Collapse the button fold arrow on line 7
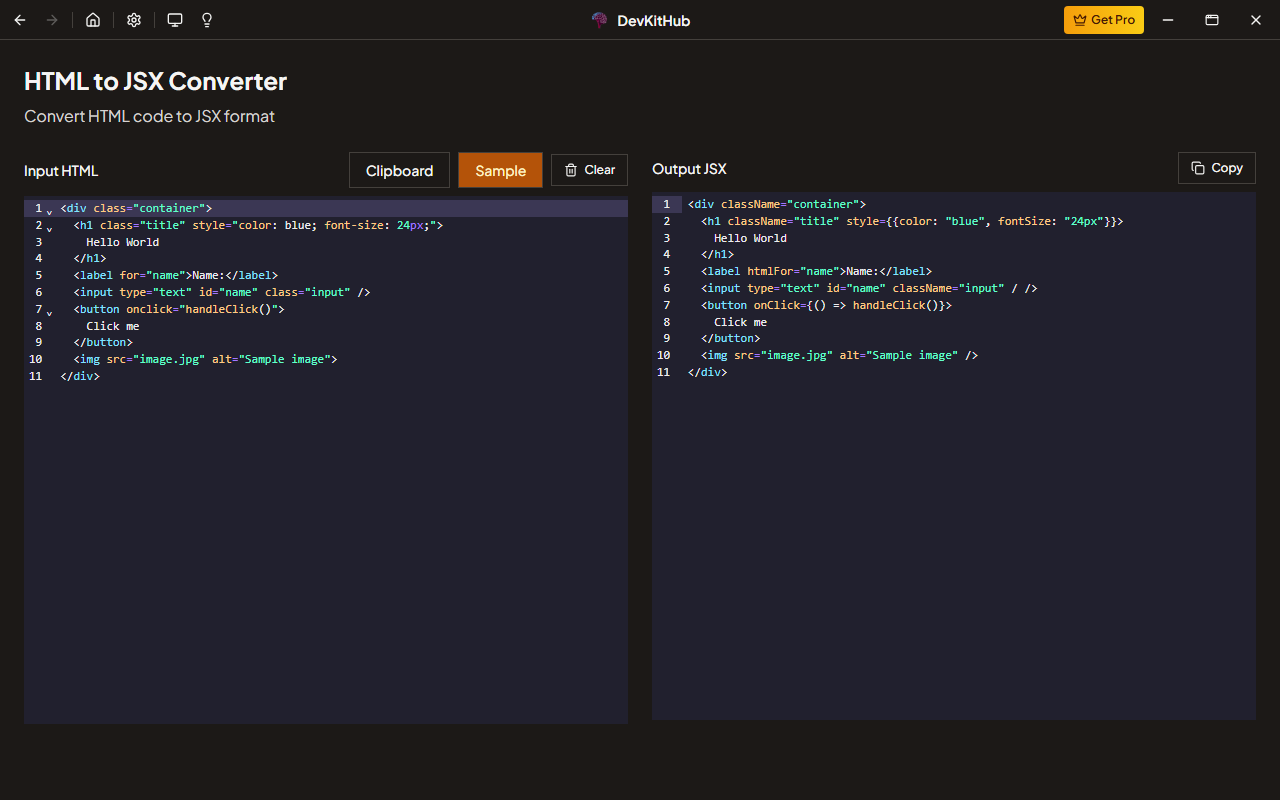1280x800 pixels. (50, 311)
